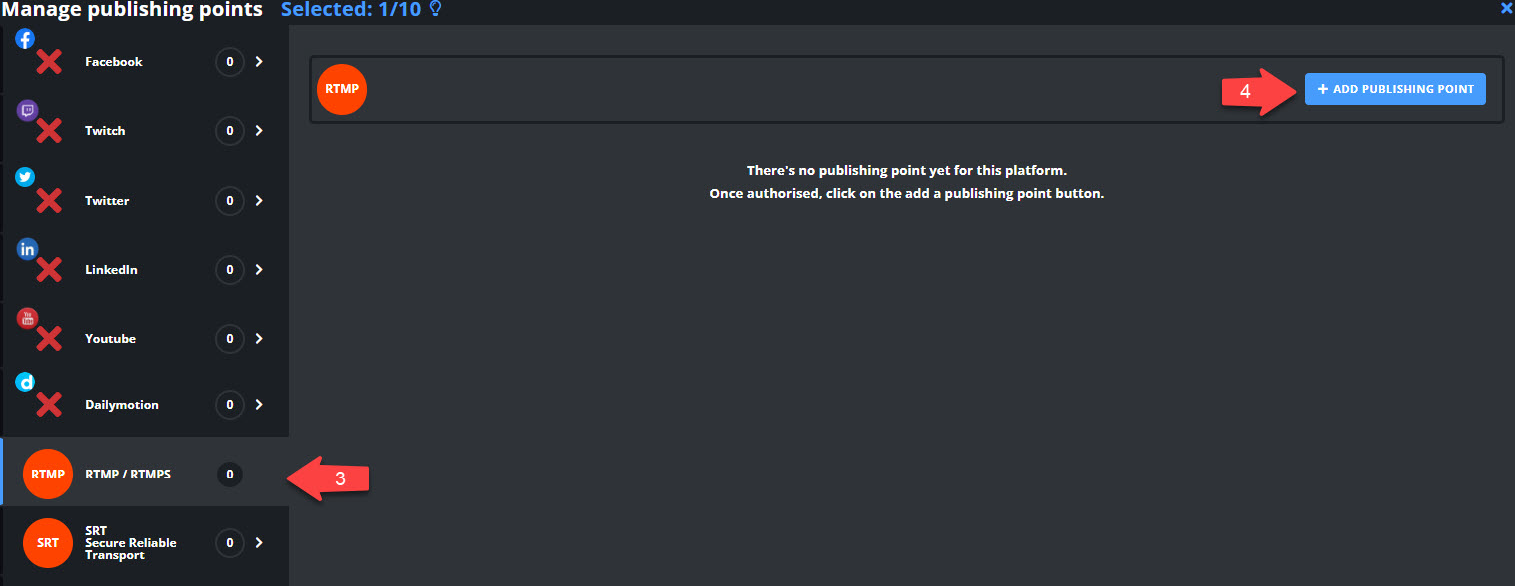Click the RTMP circle icon in sidebar

tap(48, 474)
